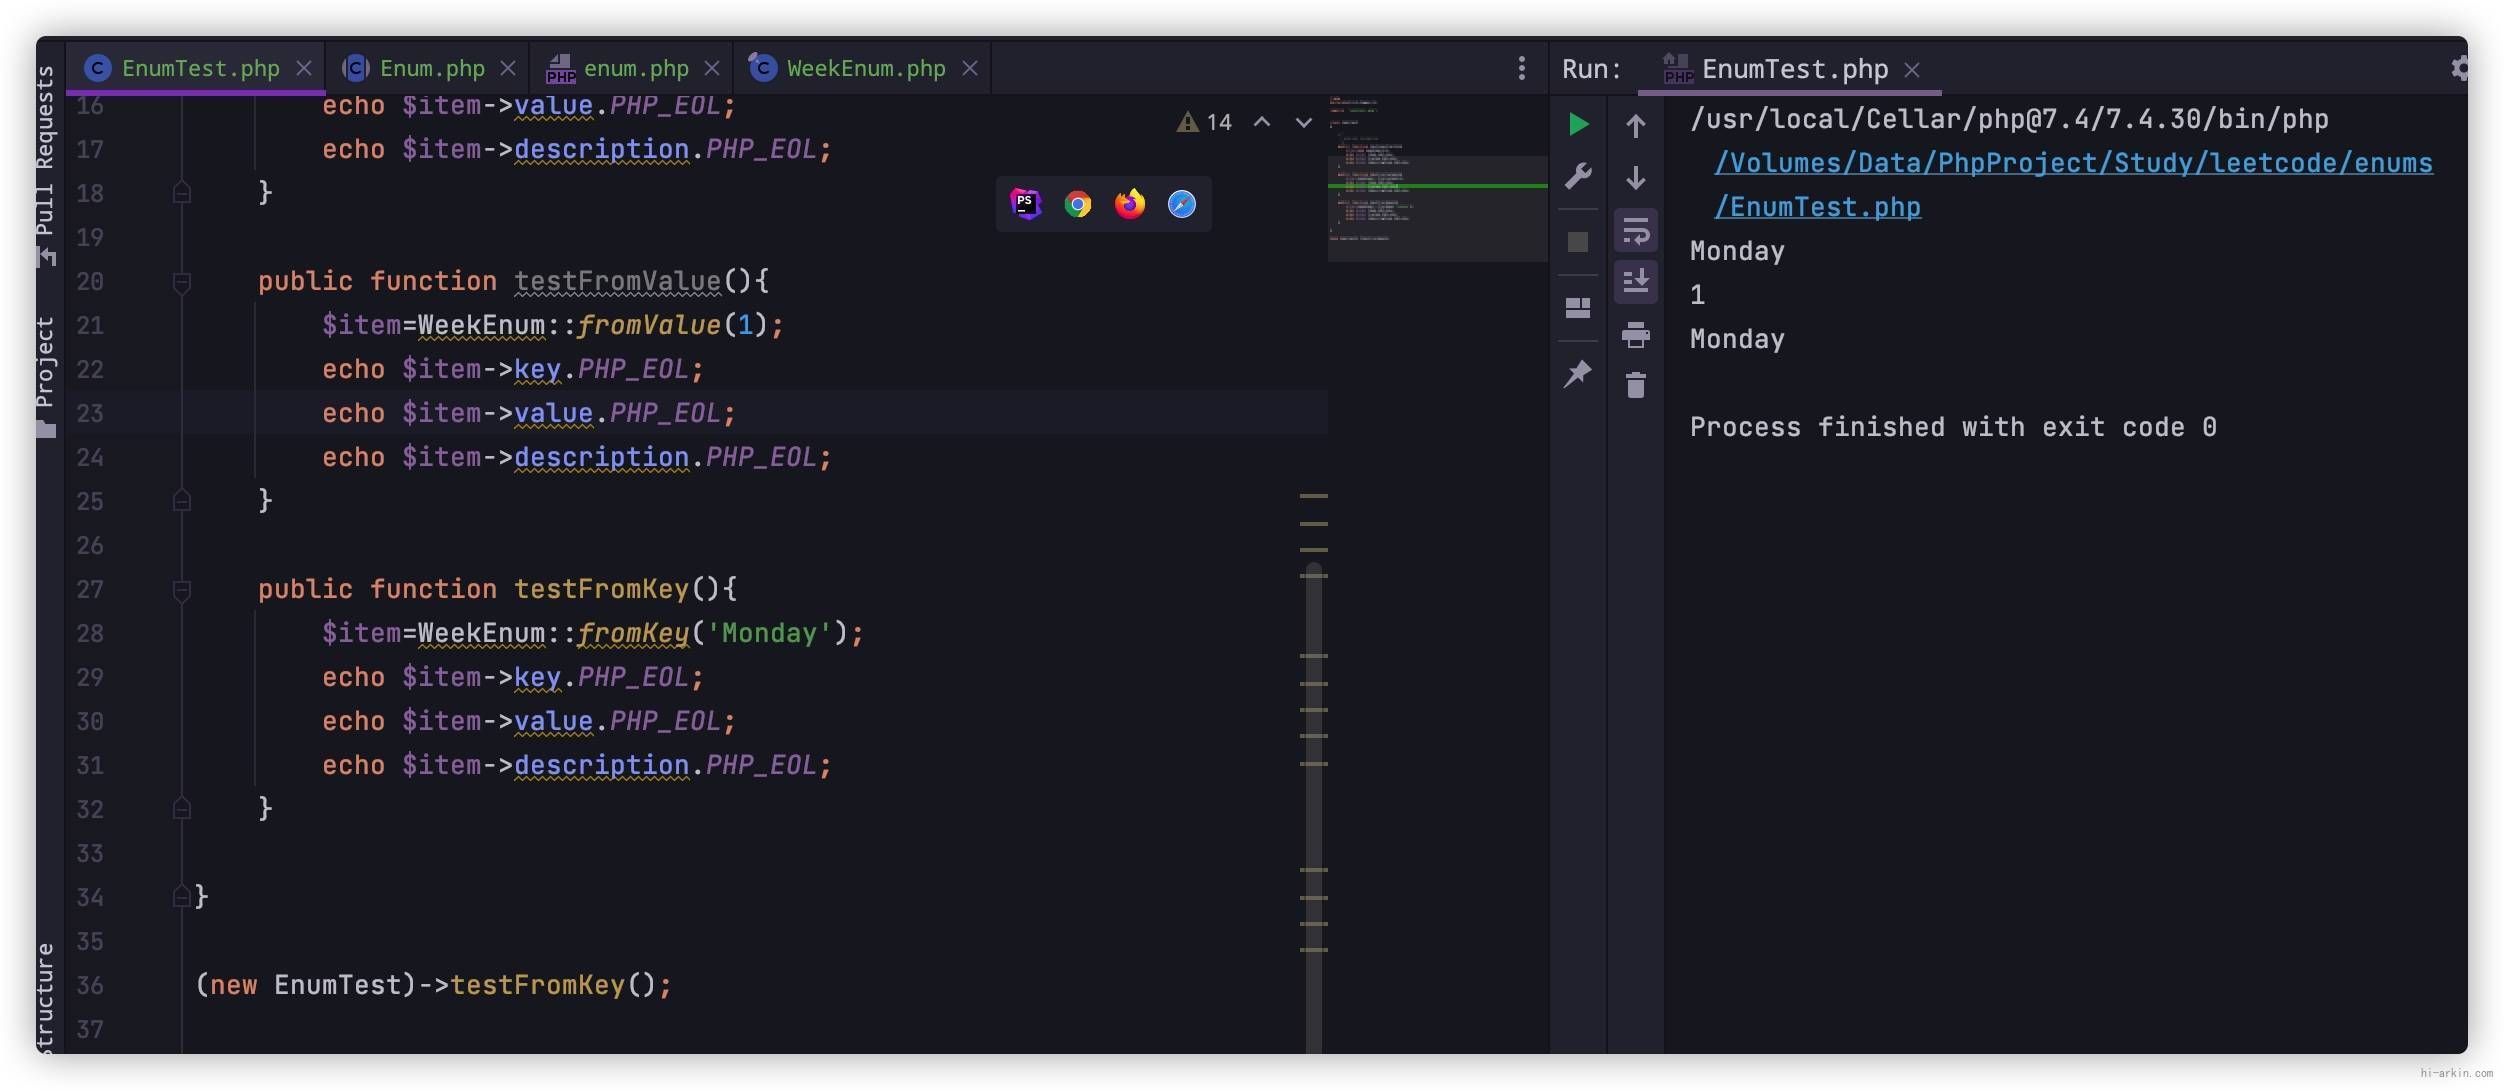Open the editor tabs three-dot menu

click(1522, 68)
